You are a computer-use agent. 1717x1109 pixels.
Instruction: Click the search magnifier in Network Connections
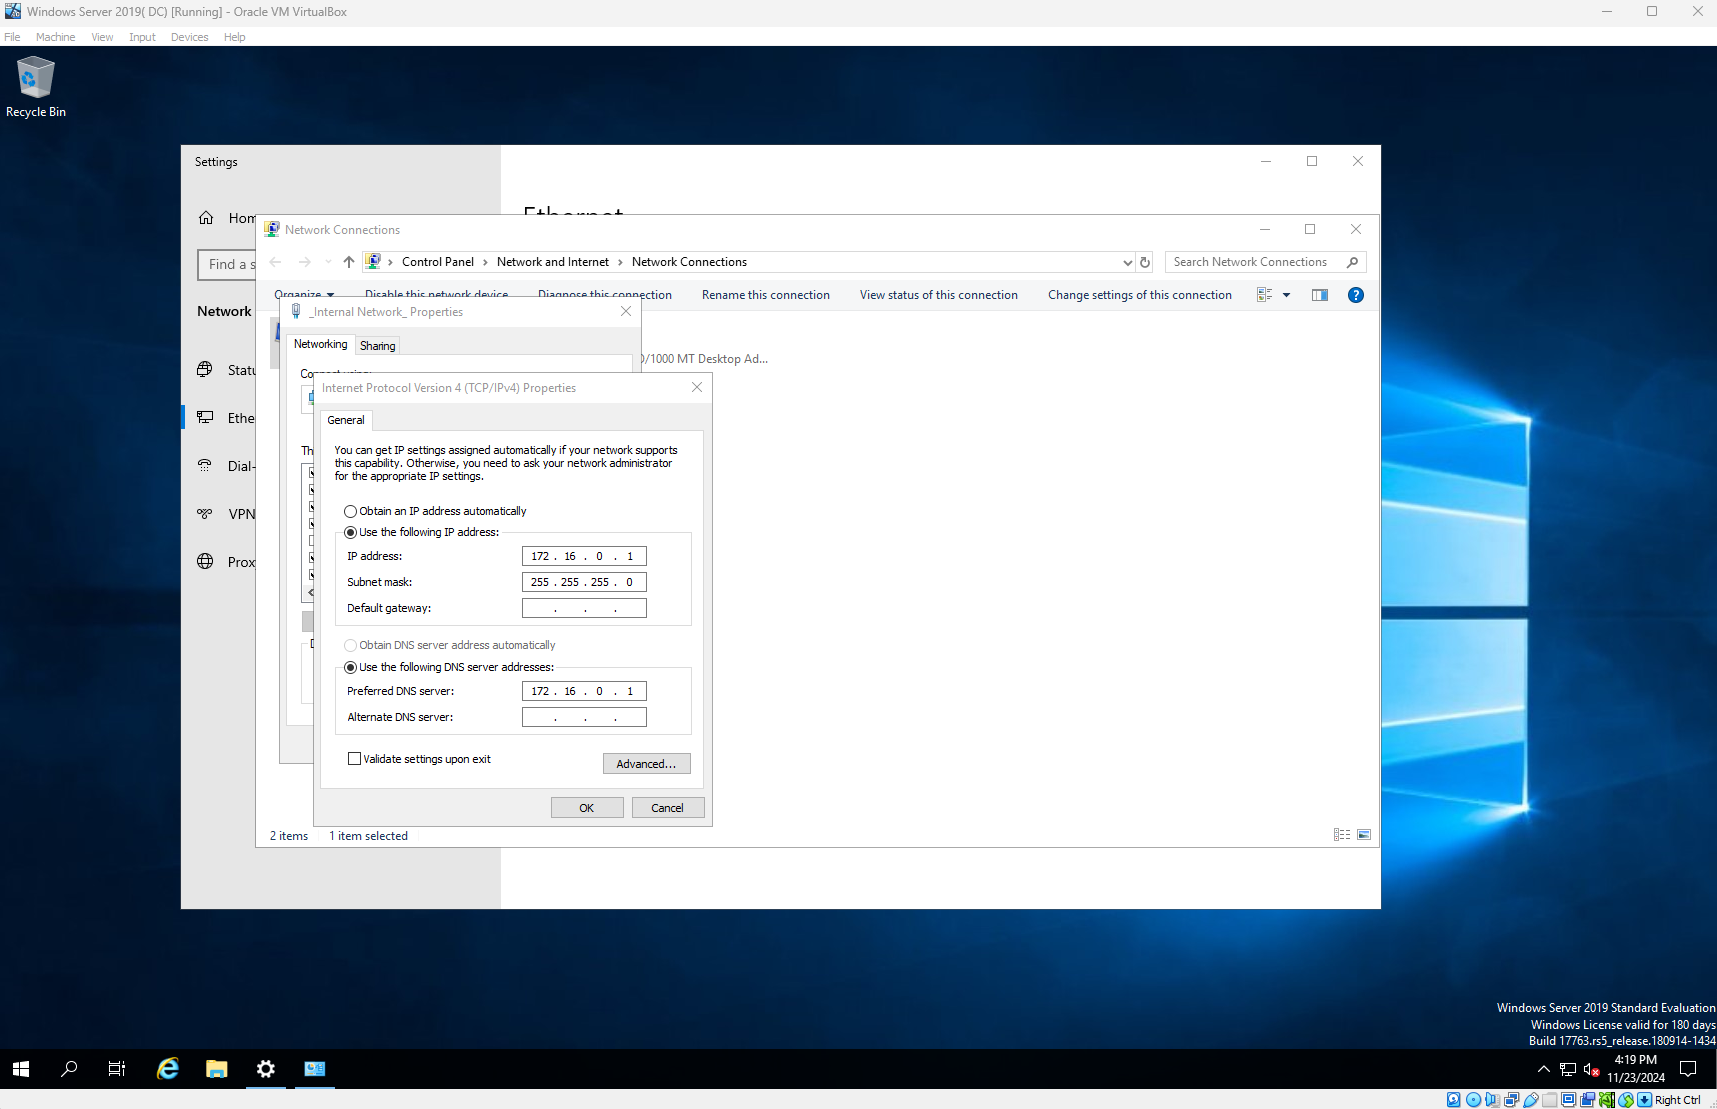coord(1353,262)
